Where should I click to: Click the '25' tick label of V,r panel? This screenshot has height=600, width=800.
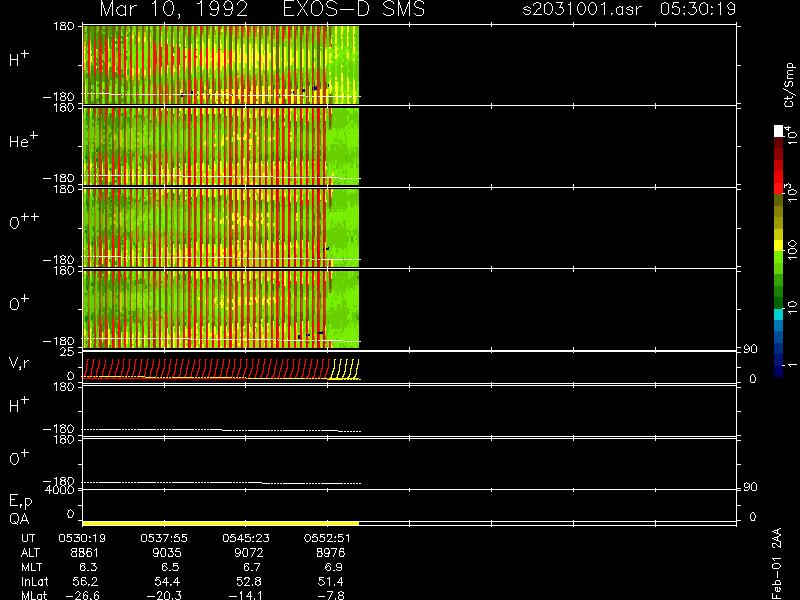[68, 352]
